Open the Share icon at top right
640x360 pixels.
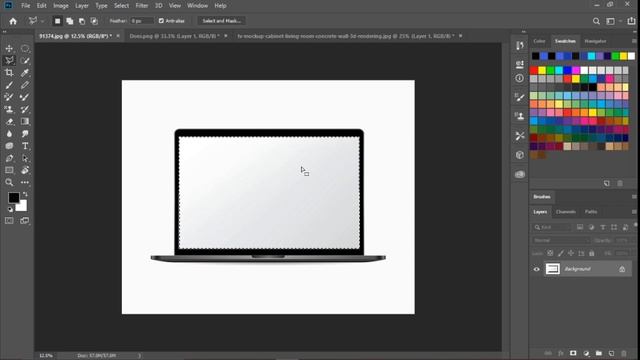pos(631,21)
